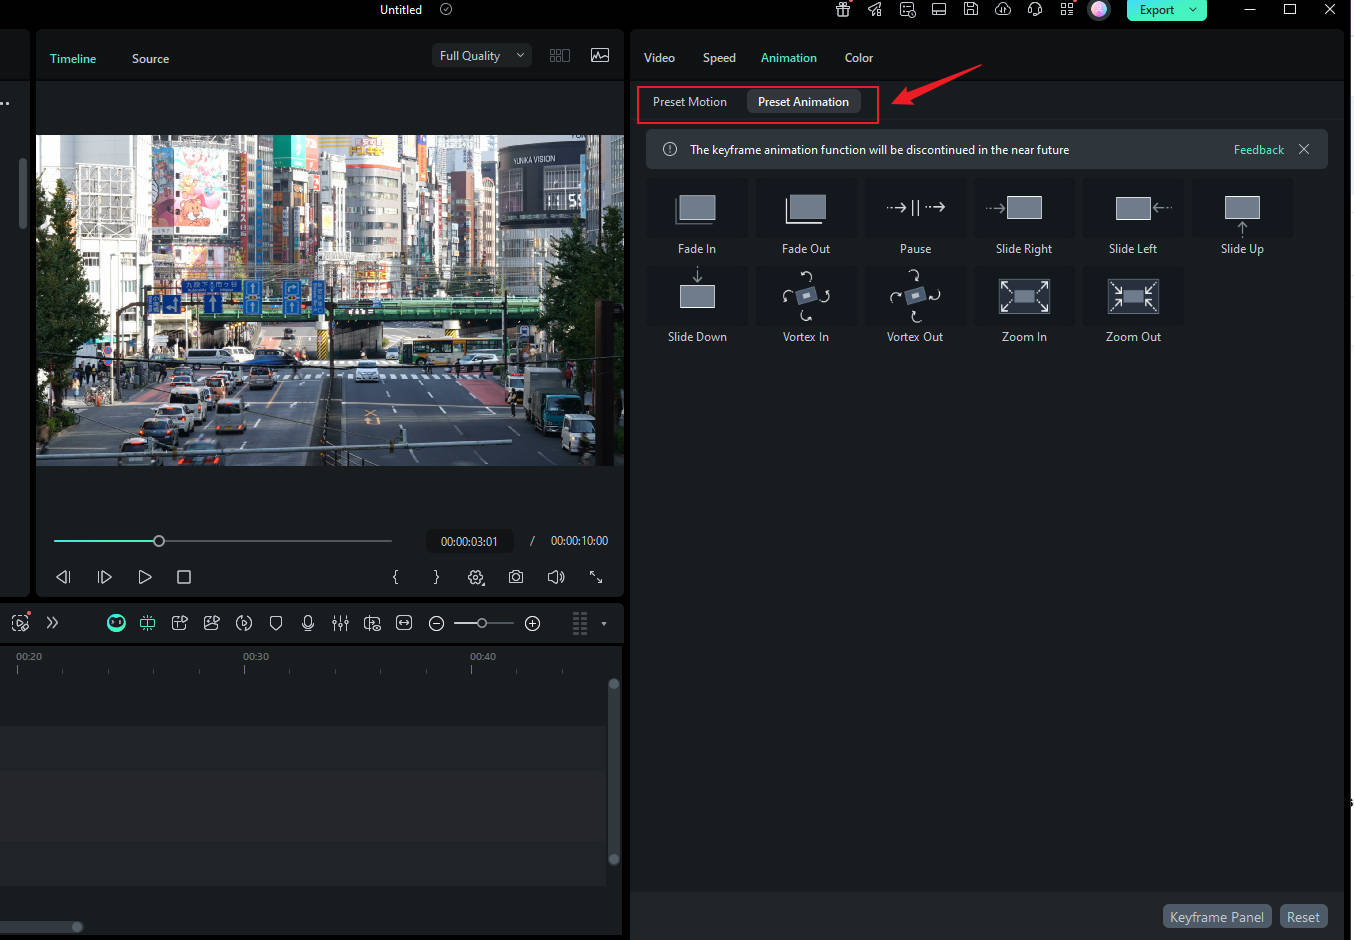Click the timeline zoom slider handle
The width and height of the screenshot is (1354, 940).
coord(482,623)
